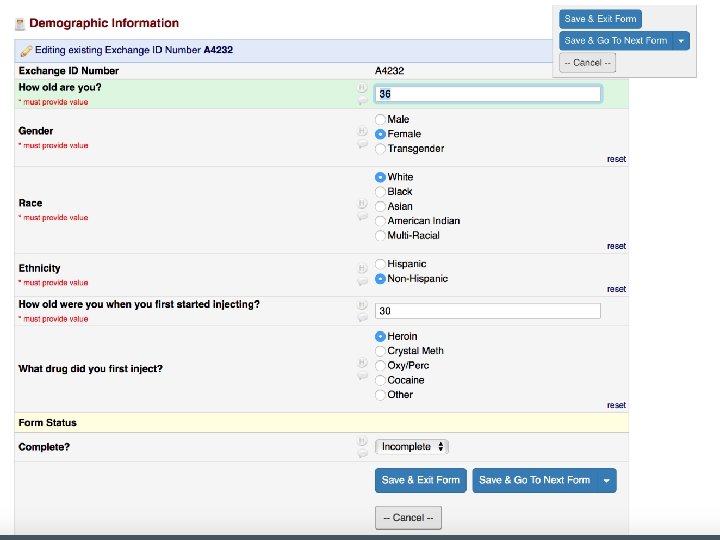This screenshot has height=540, width=720.
Task: Click history icon for the Ethnicity field
Action: coord(362,268)
